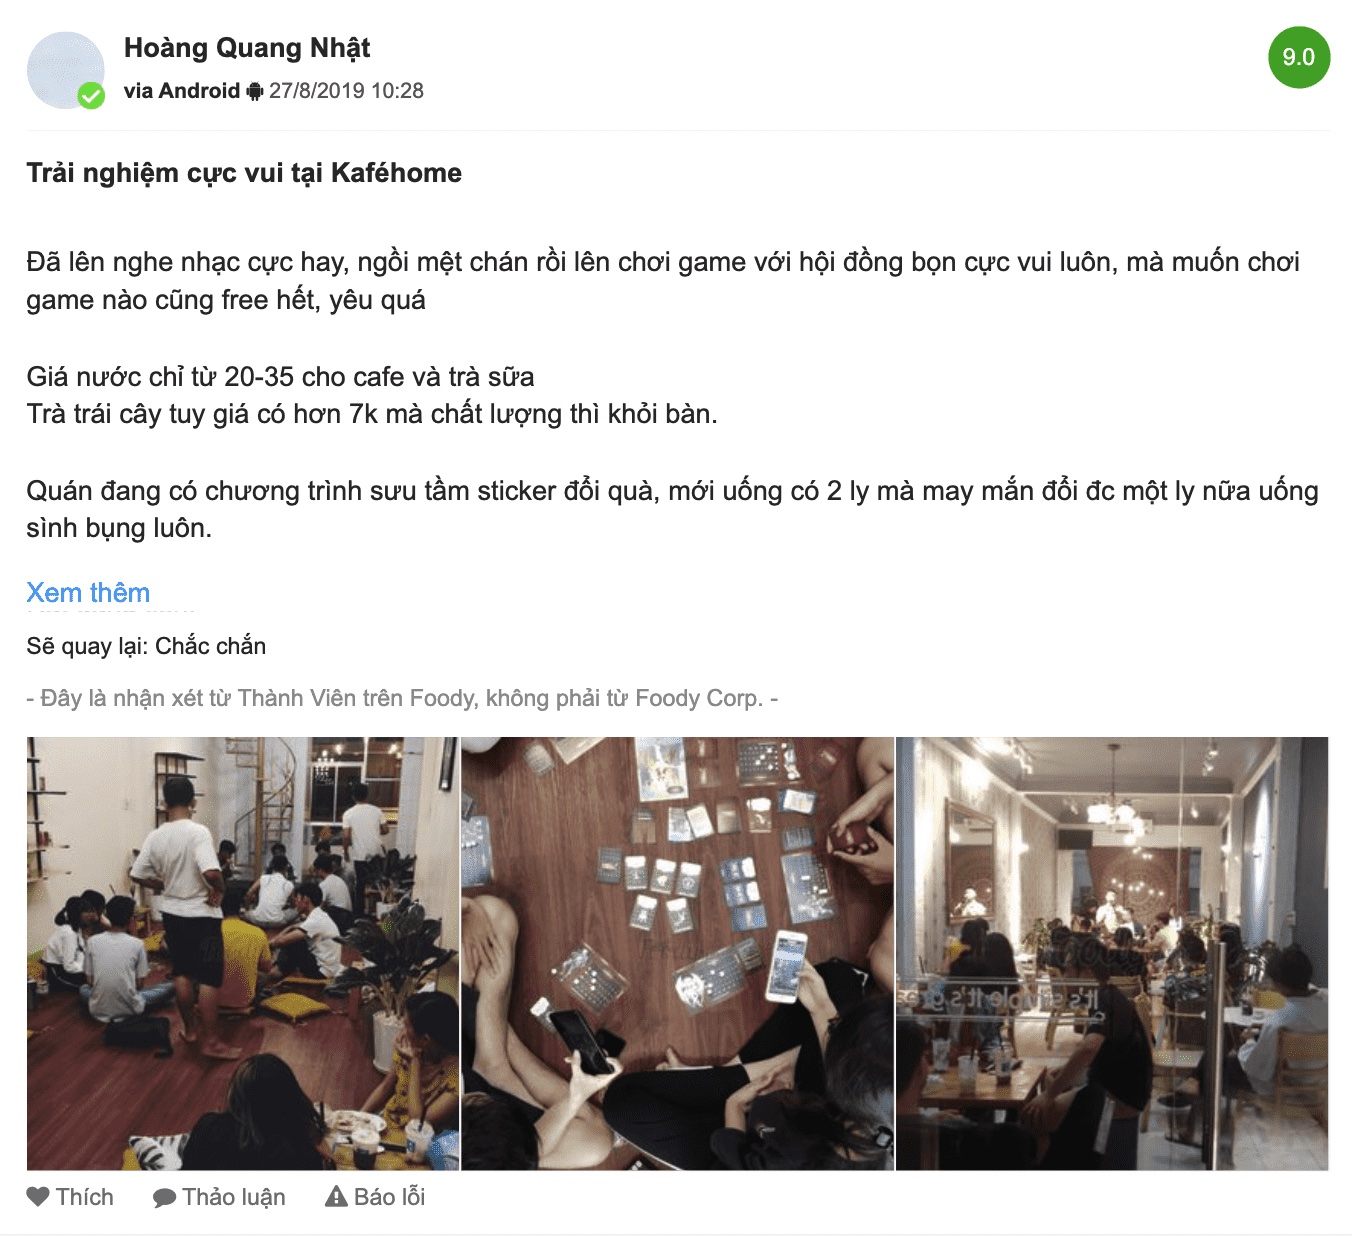The width and height of the screenshot is (1352, 1236).
Task: Click the green verified checkmark badge
Action: 91,96
